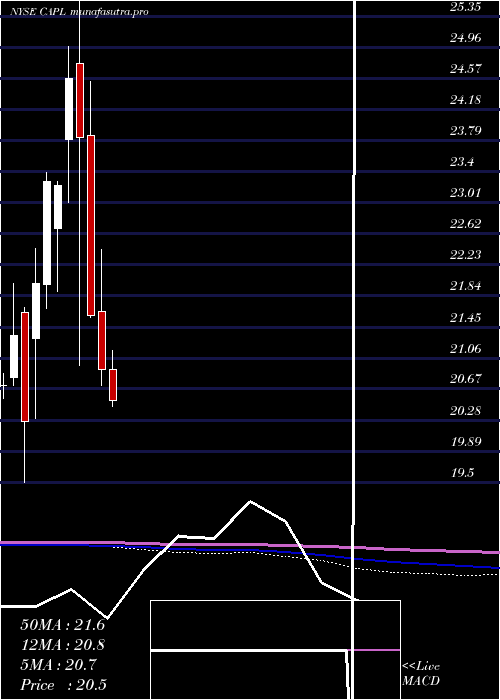Select the tallest red candlestick body

(x=91, y=225)
